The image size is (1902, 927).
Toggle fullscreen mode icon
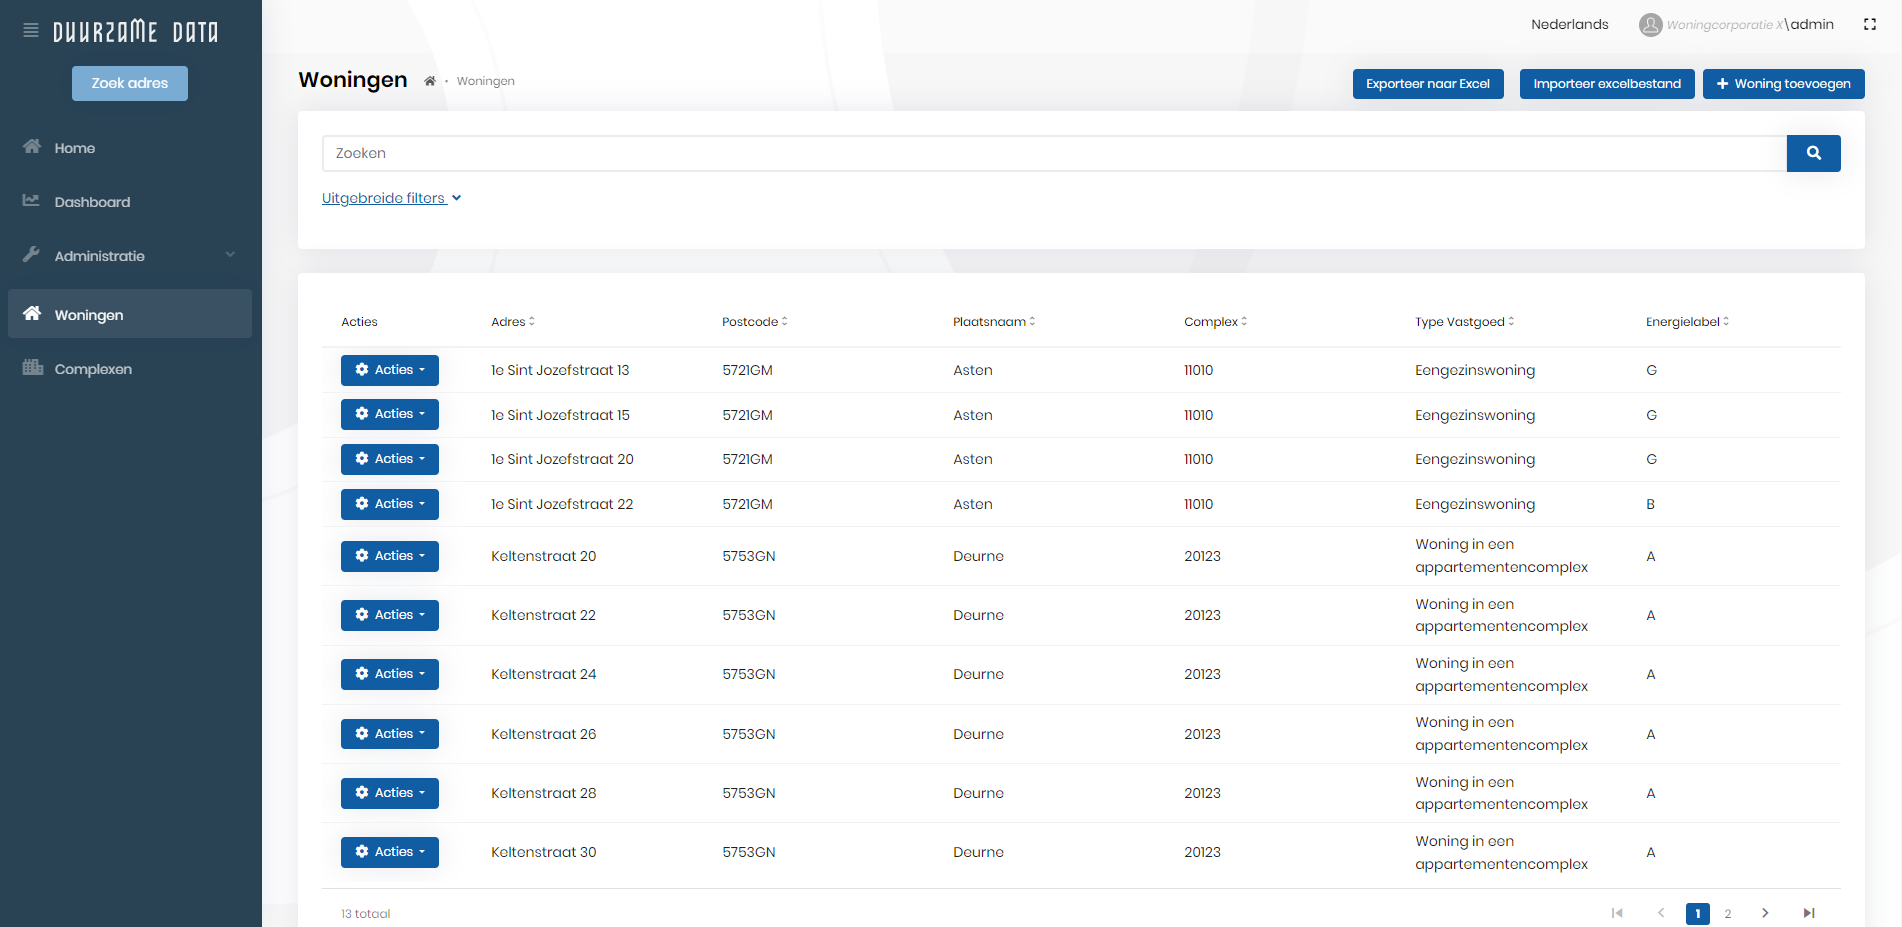pyautogui.click(x=1869, y=25)
